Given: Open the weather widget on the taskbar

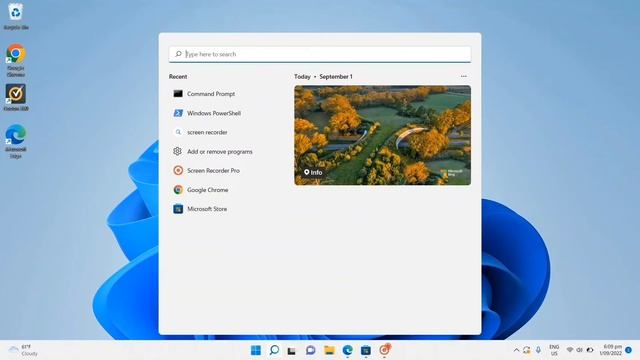Looking at the screenshot, I should tap(24, 350).
